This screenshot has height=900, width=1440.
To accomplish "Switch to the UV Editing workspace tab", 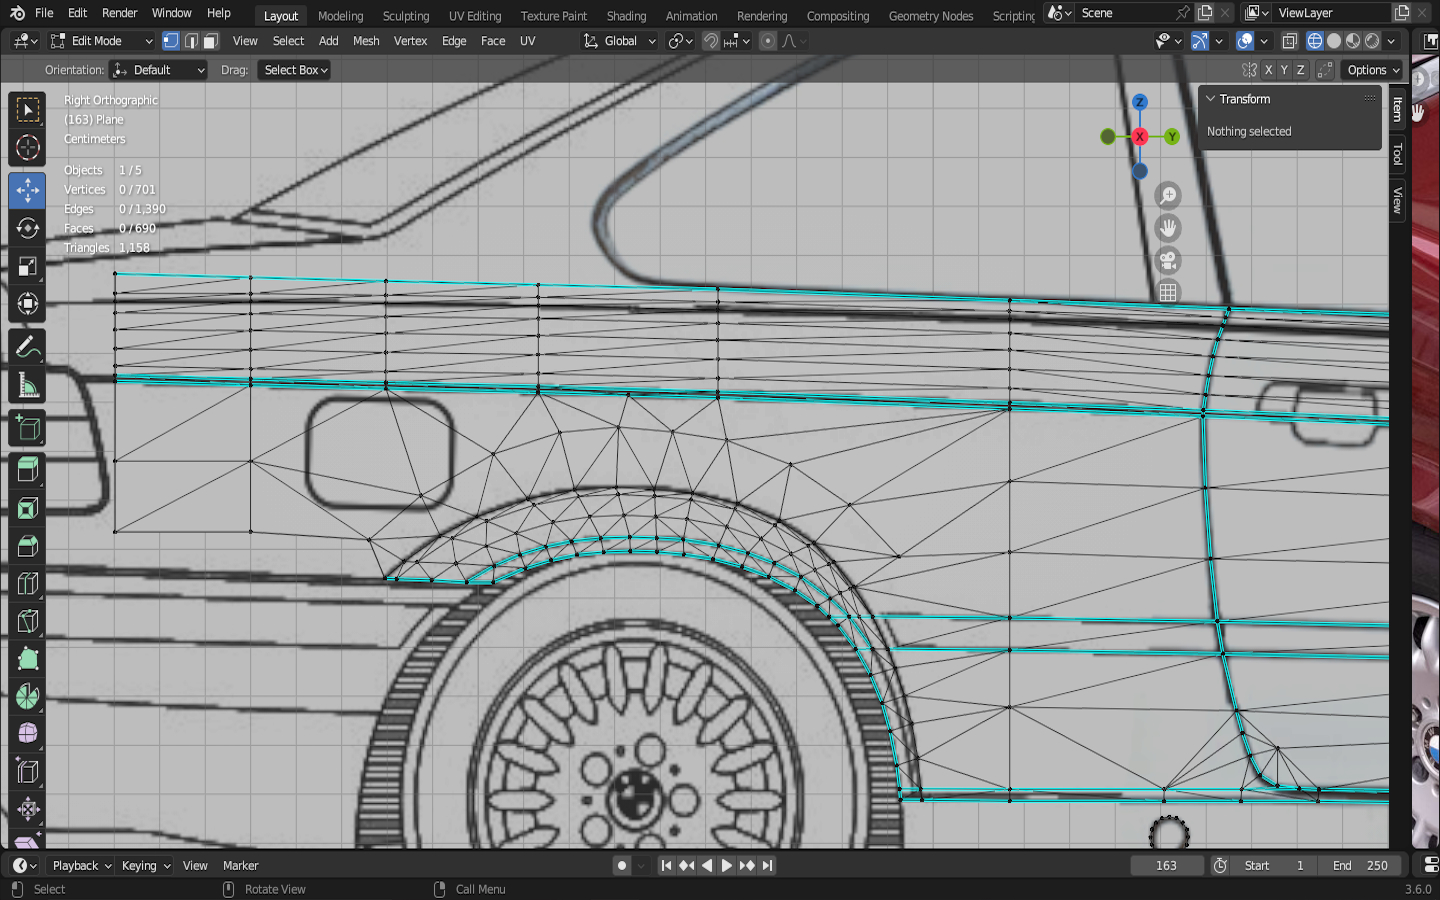I will coord(475,16).
